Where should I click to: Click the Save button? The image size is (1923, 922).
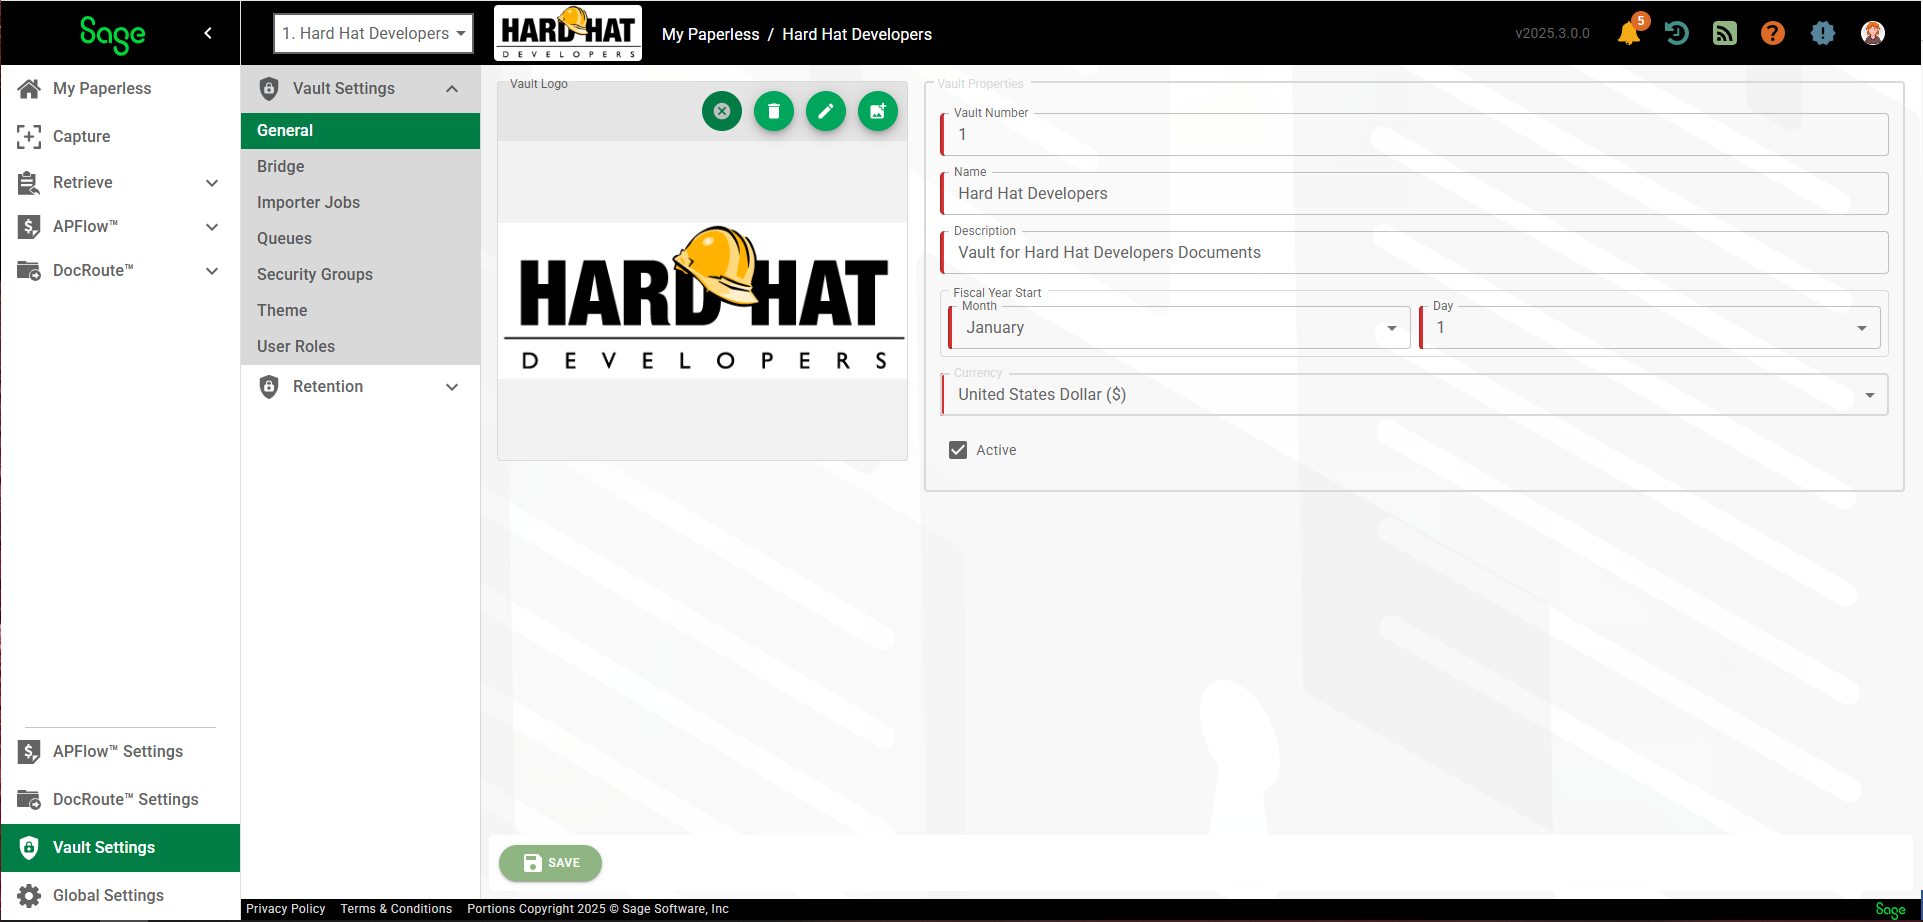tap(551, 863)
